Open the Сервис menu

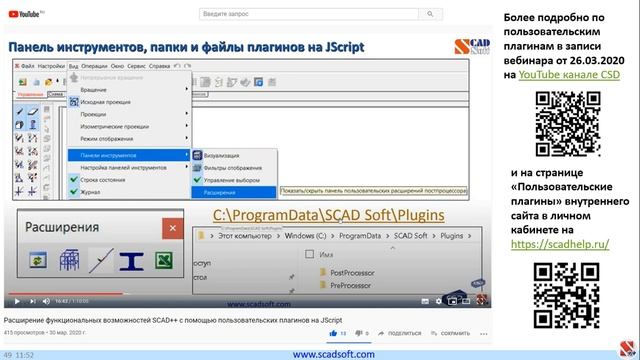(136, 66)
